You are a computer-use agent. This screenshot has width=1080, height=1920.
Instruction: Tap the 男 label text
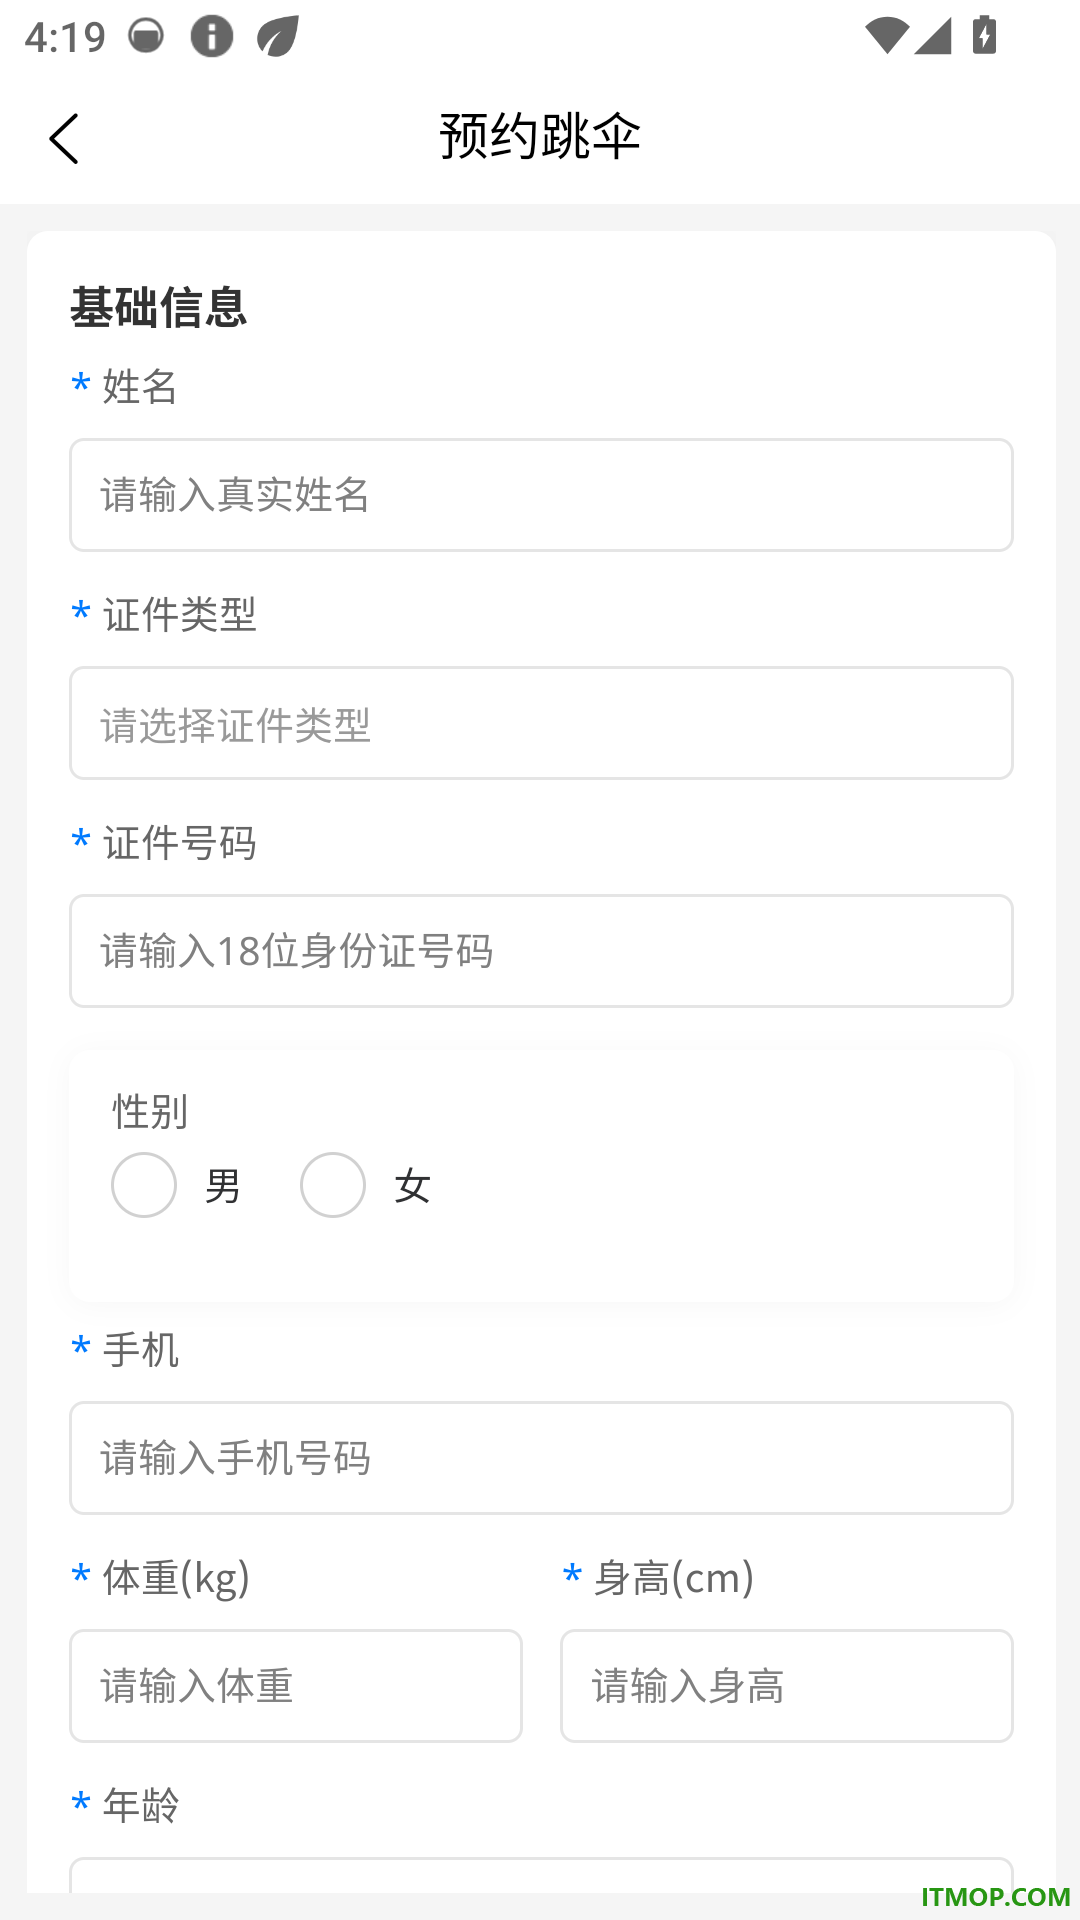(222, 1187)
